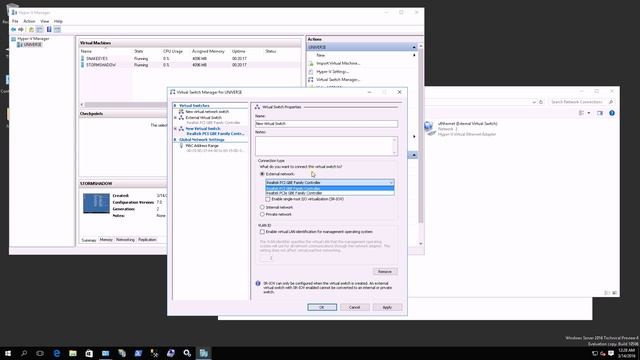Click the help icon in Network Connections window
The image size is (640, 360).
(611, 113)
